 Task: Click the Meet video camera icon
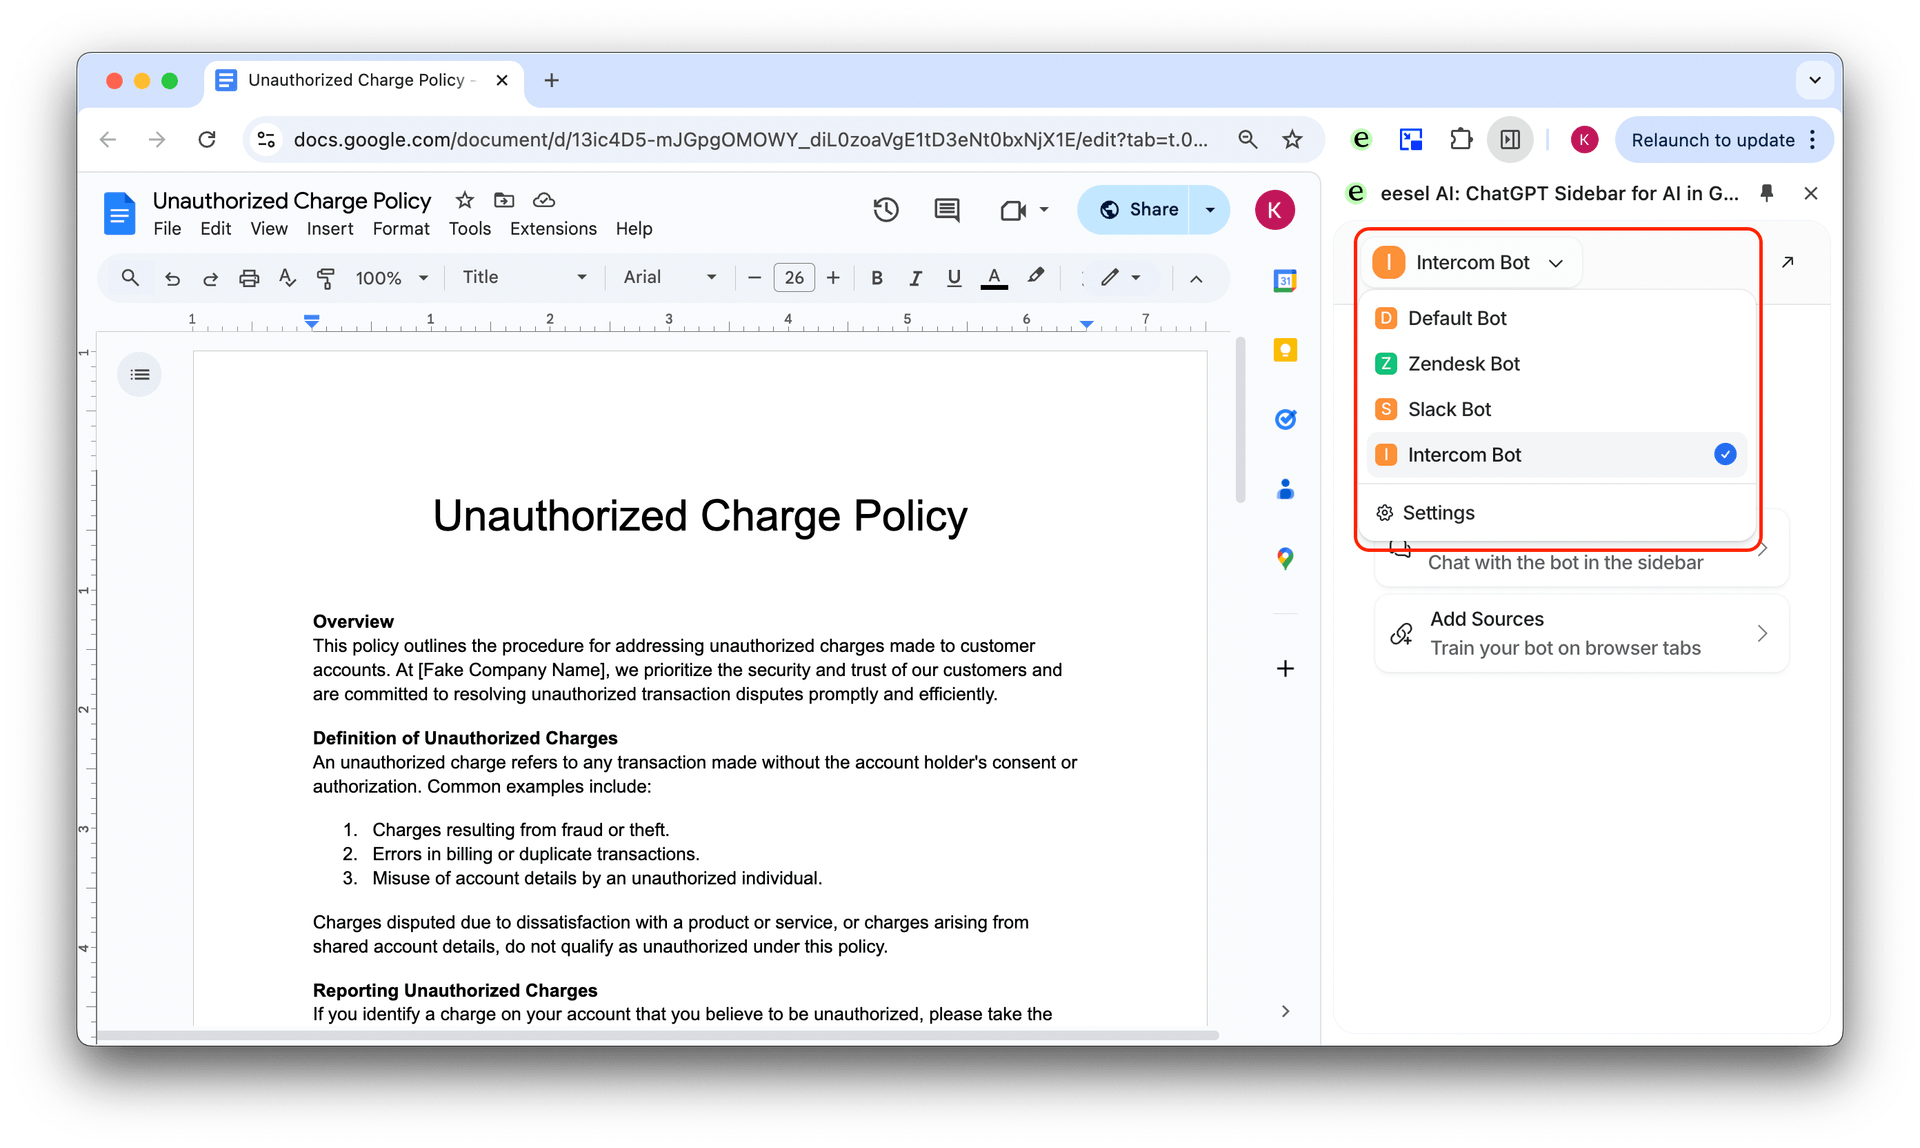point(1013,210)
